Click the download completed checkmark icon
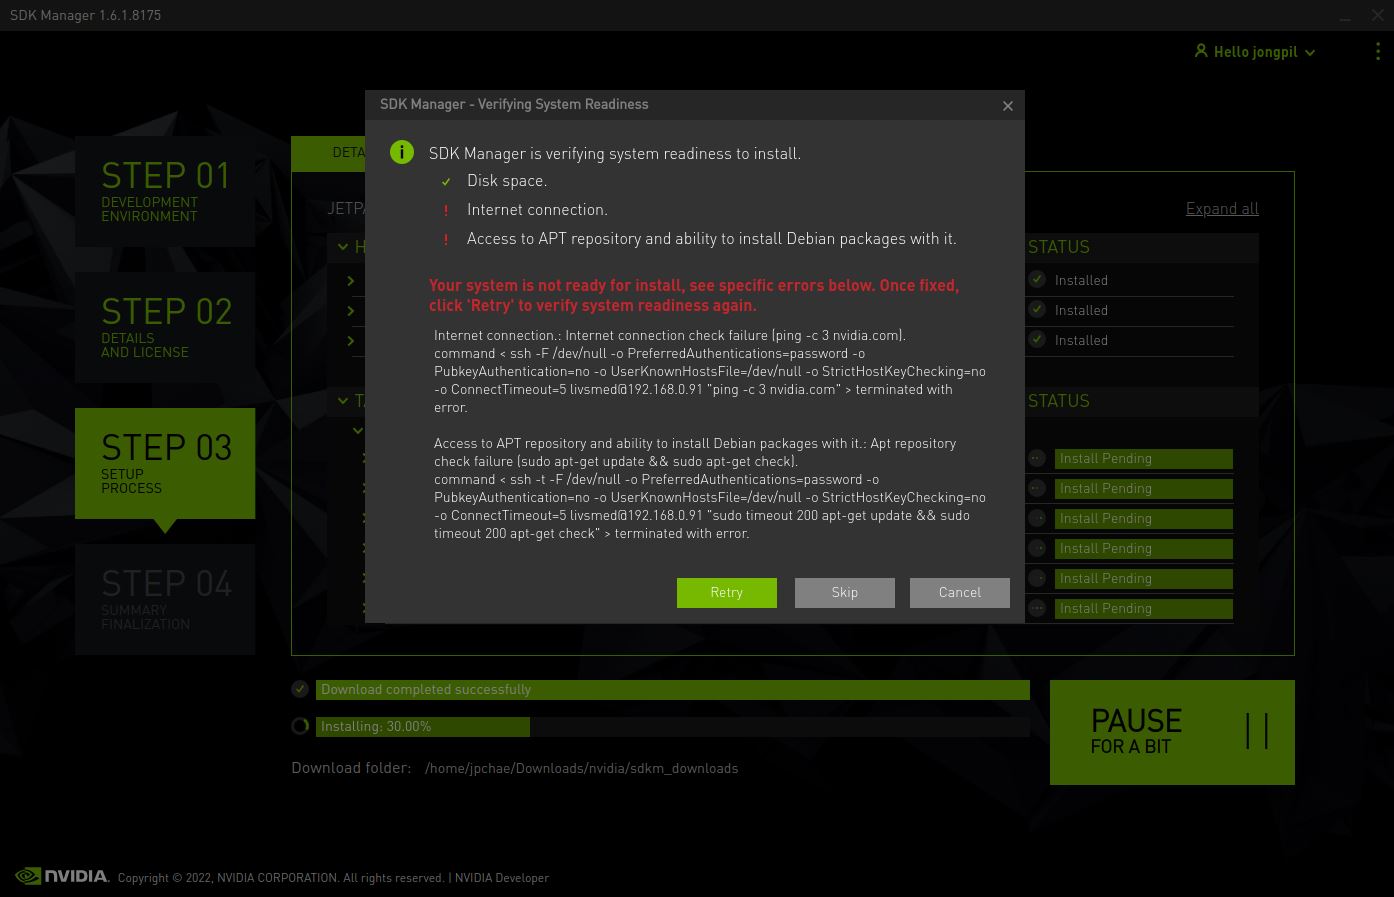This screenshot has width=1394, height=897. tap(300, 689)
